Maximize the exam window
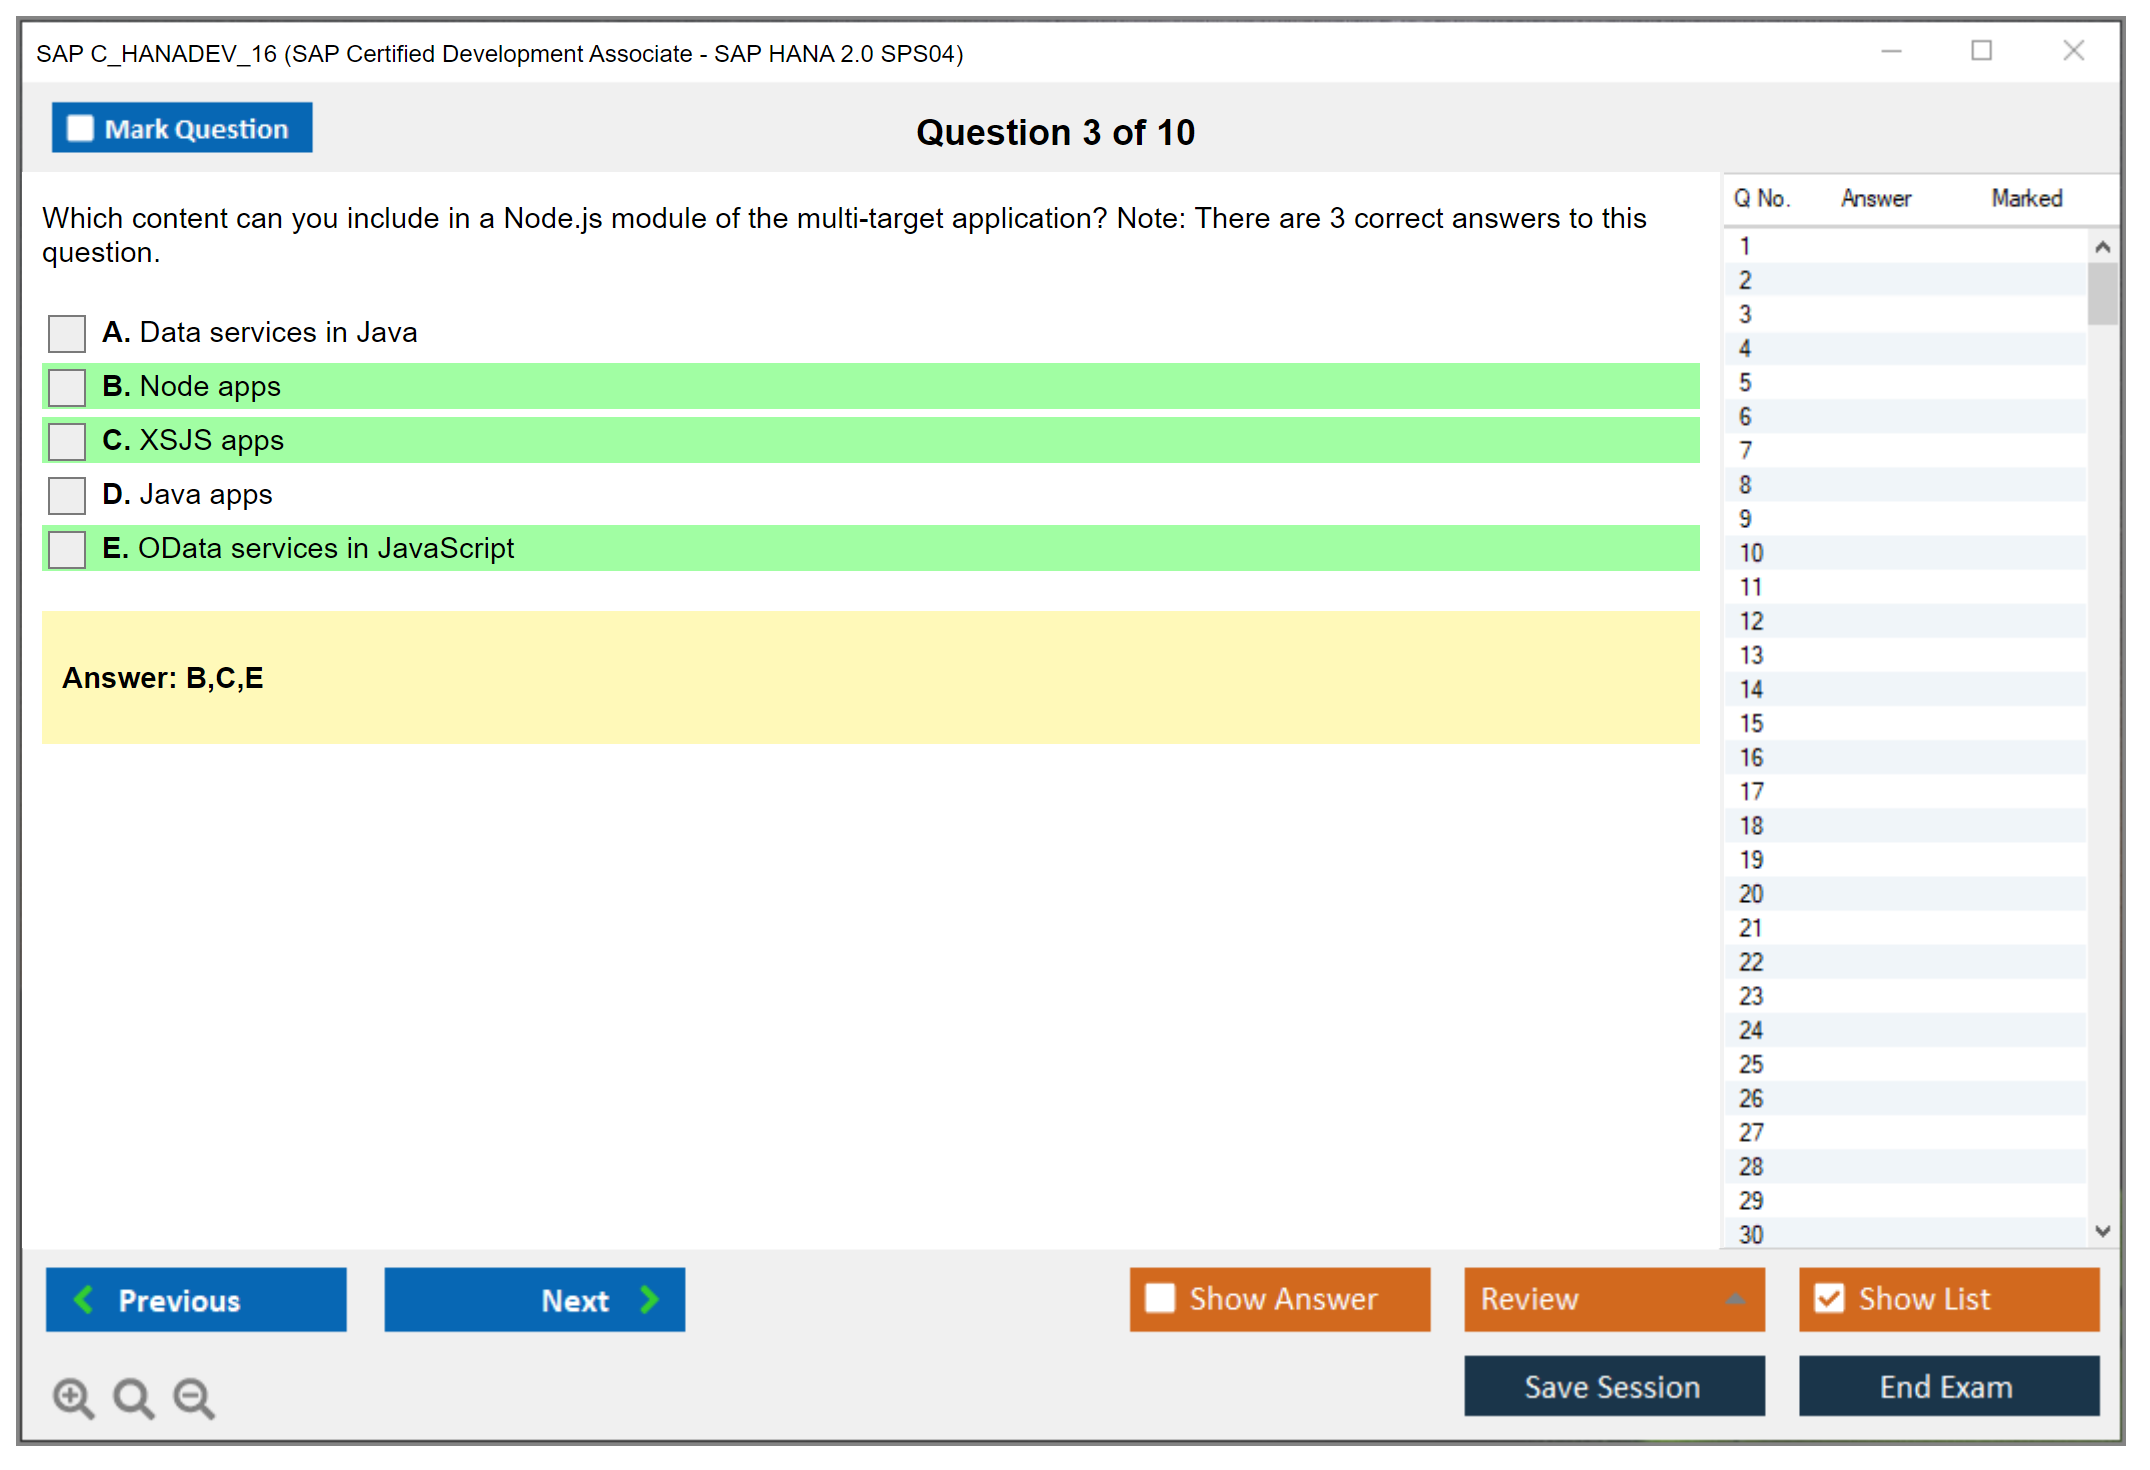This screenshot has height=1470, width=2150. click(1981, 51)
